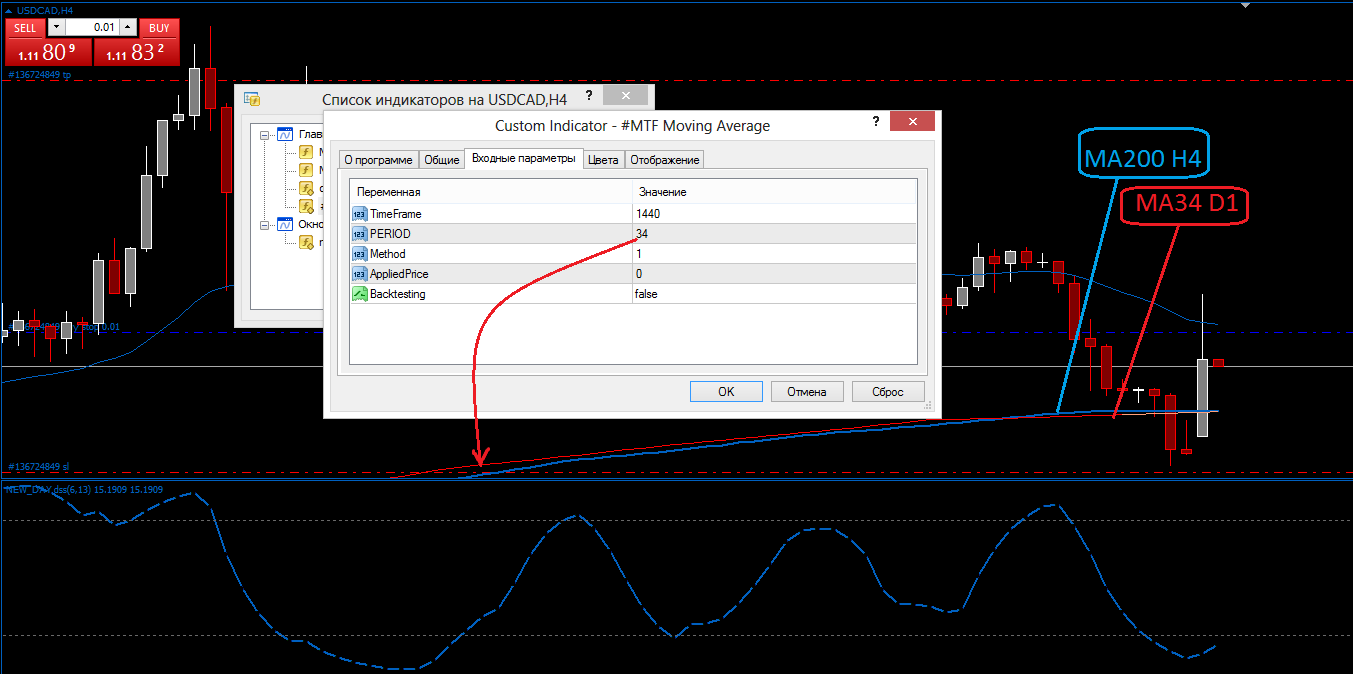The width and height of the screenshot is (1353, 675).
Task: Select the indicator icon under the Окно branch
Action: click(307, 241)
